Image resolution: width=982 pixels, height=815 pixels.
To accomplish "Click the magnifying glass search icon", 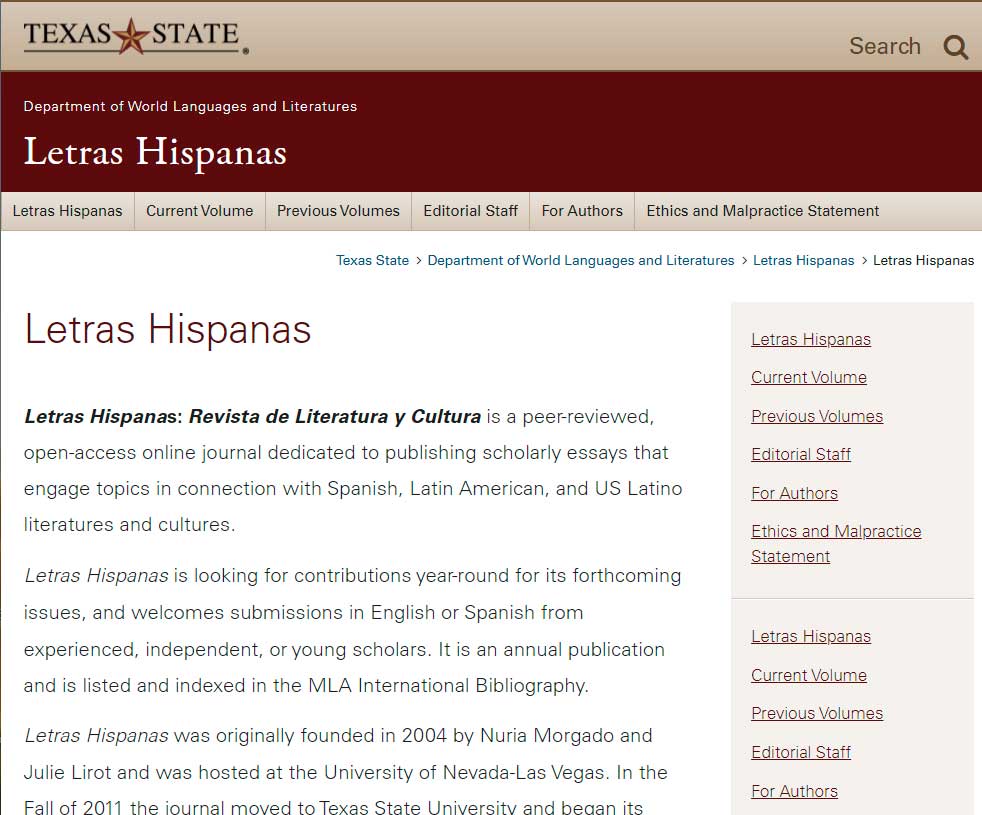I will (956, 47).
